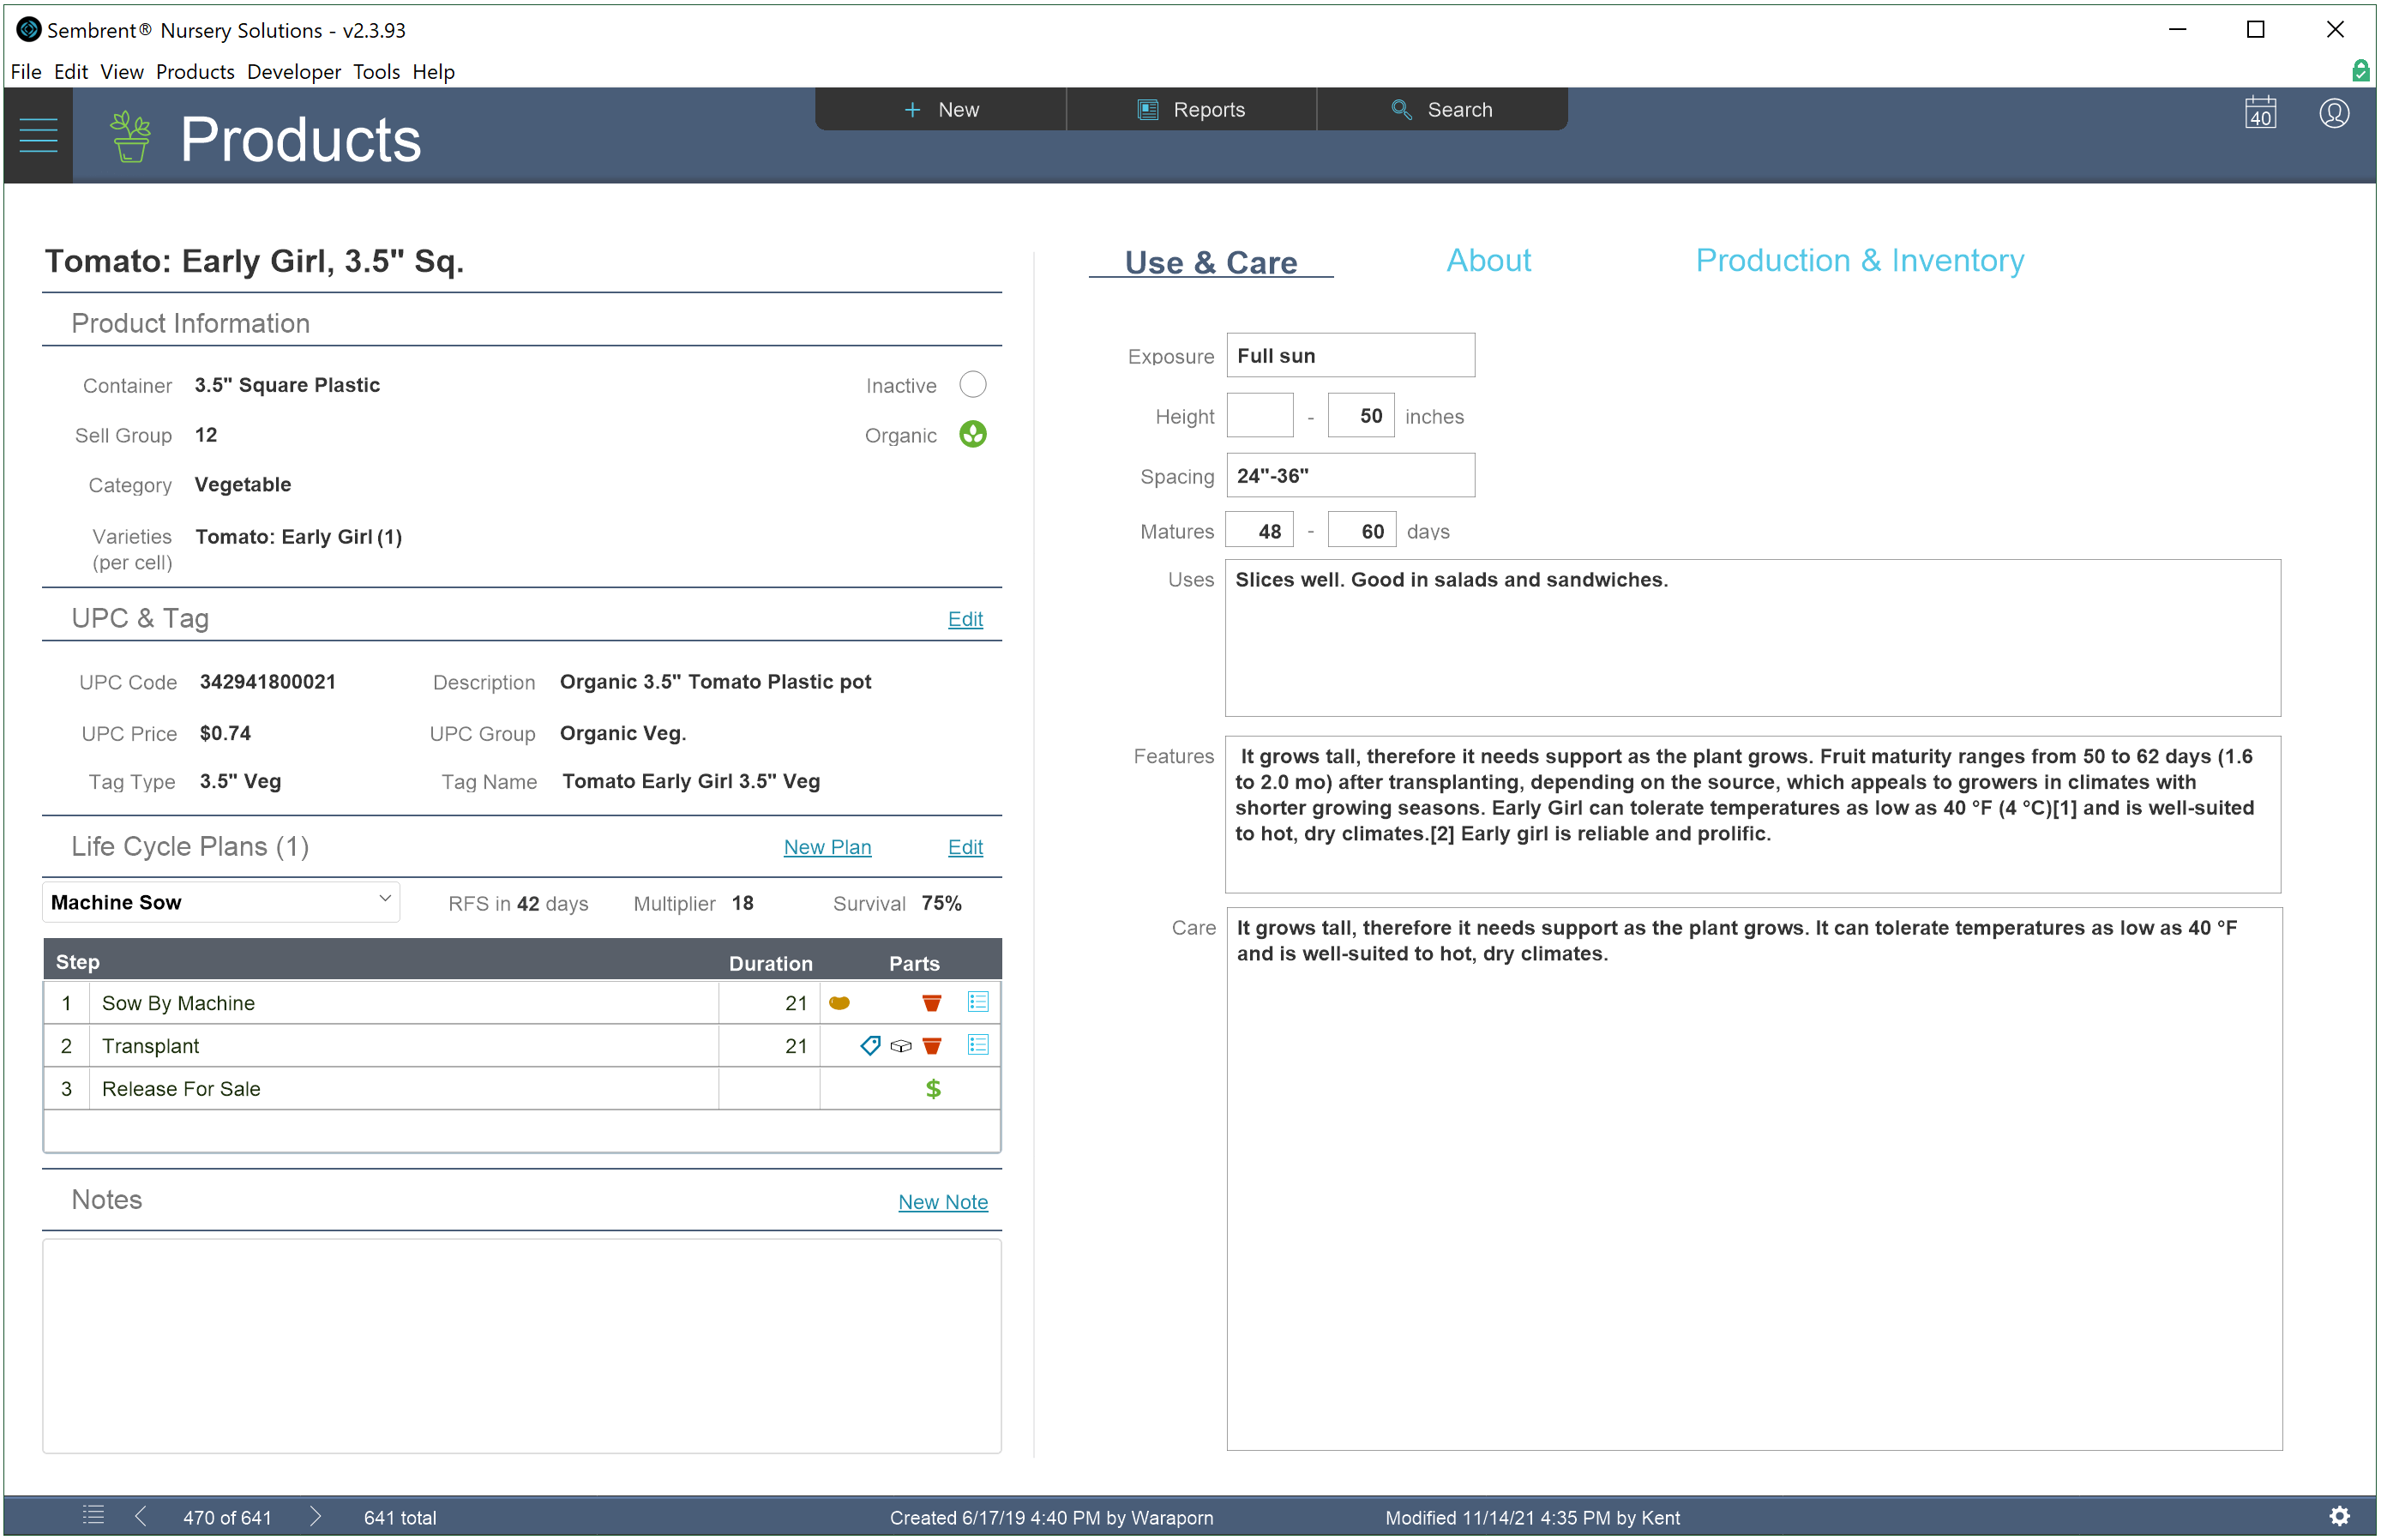The width and height of the screenshot is (2381, 1540).
Task: Click the Reports button
Action: tap(1191, 110)
